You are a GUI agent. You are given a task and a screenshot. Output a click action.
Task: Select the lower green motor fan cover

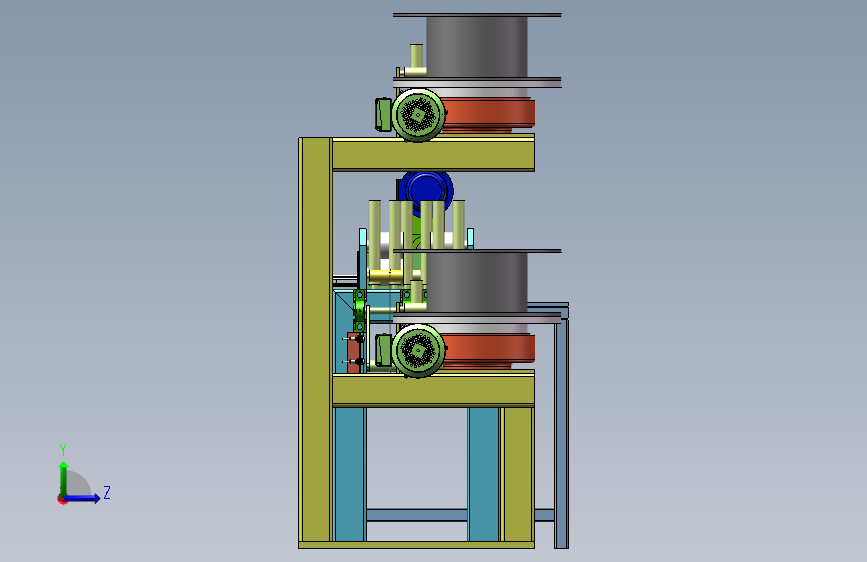click(x=419, y=351)
